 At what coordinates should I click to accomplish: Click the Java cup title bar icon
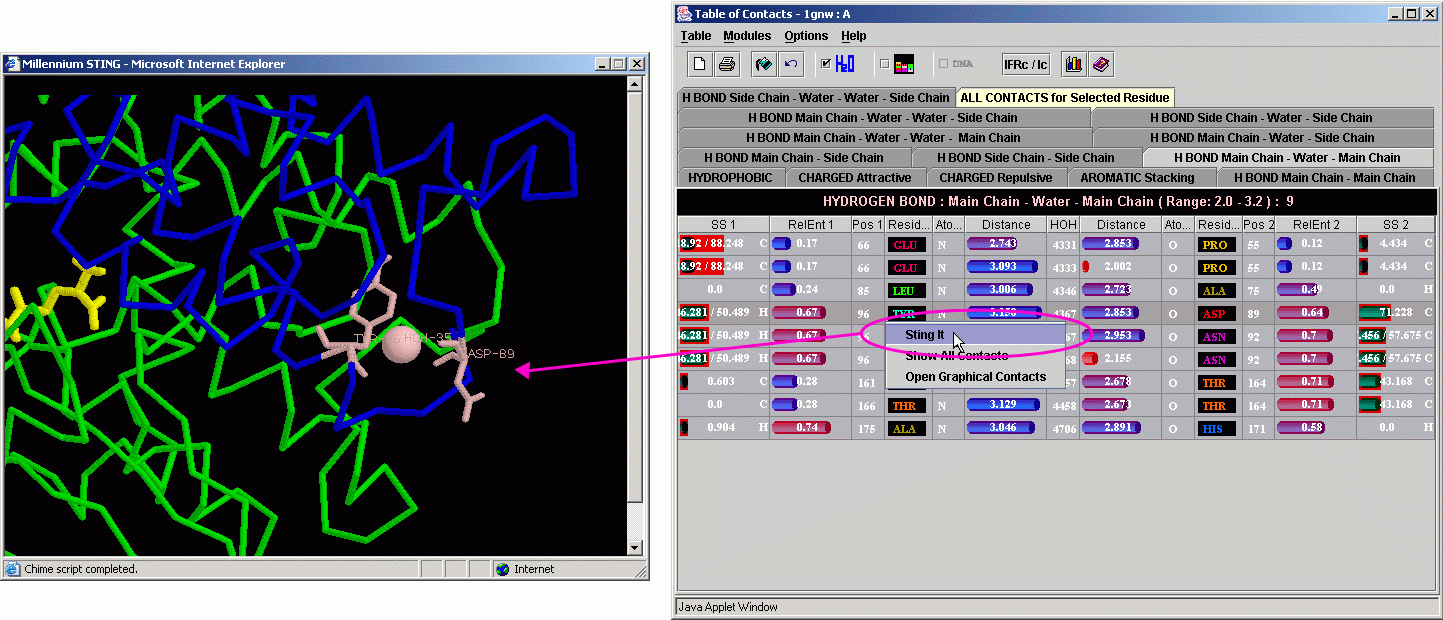(x=684, y=14)
